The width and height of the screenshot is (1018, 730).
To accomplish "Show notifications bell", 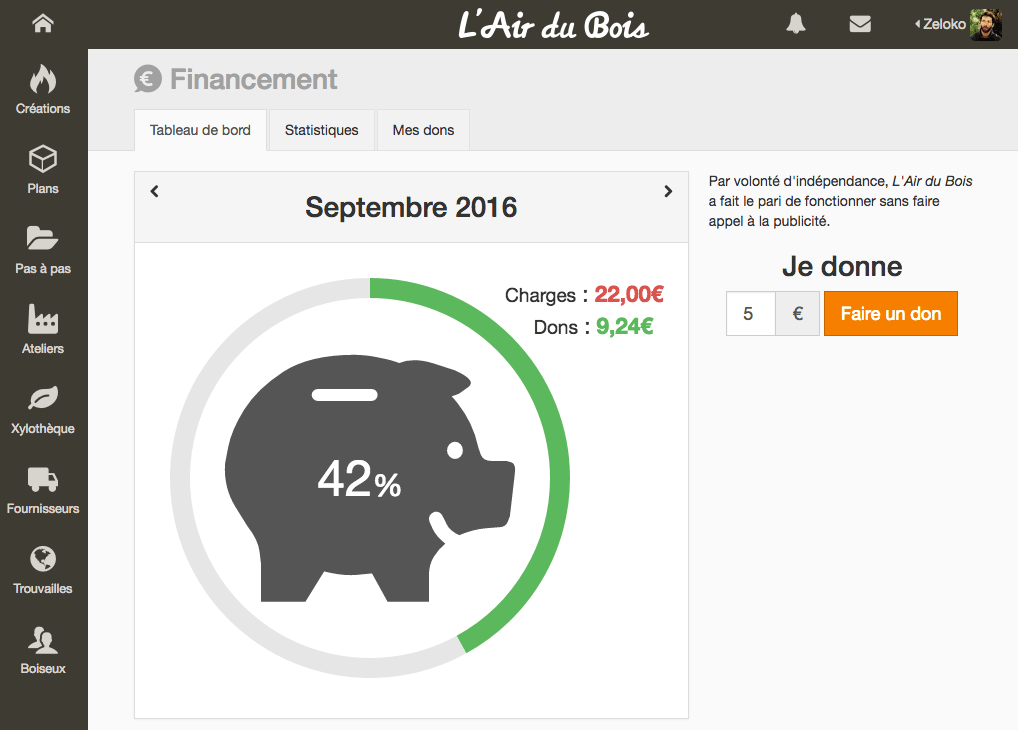I will click(x=796, y=24).
